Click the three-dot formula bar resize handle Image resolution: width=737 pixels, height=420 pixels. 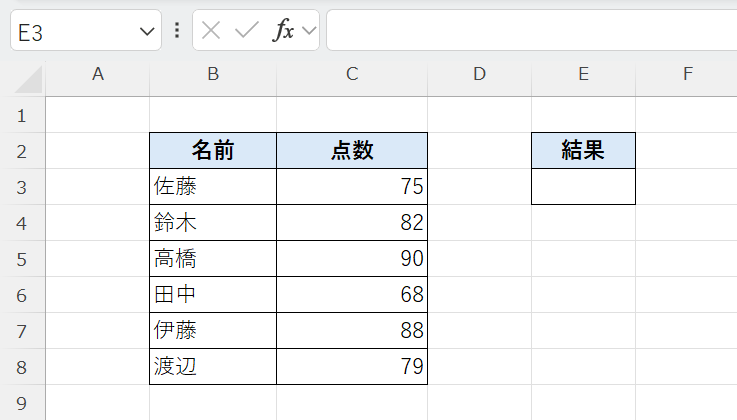[x=177, y=30]
